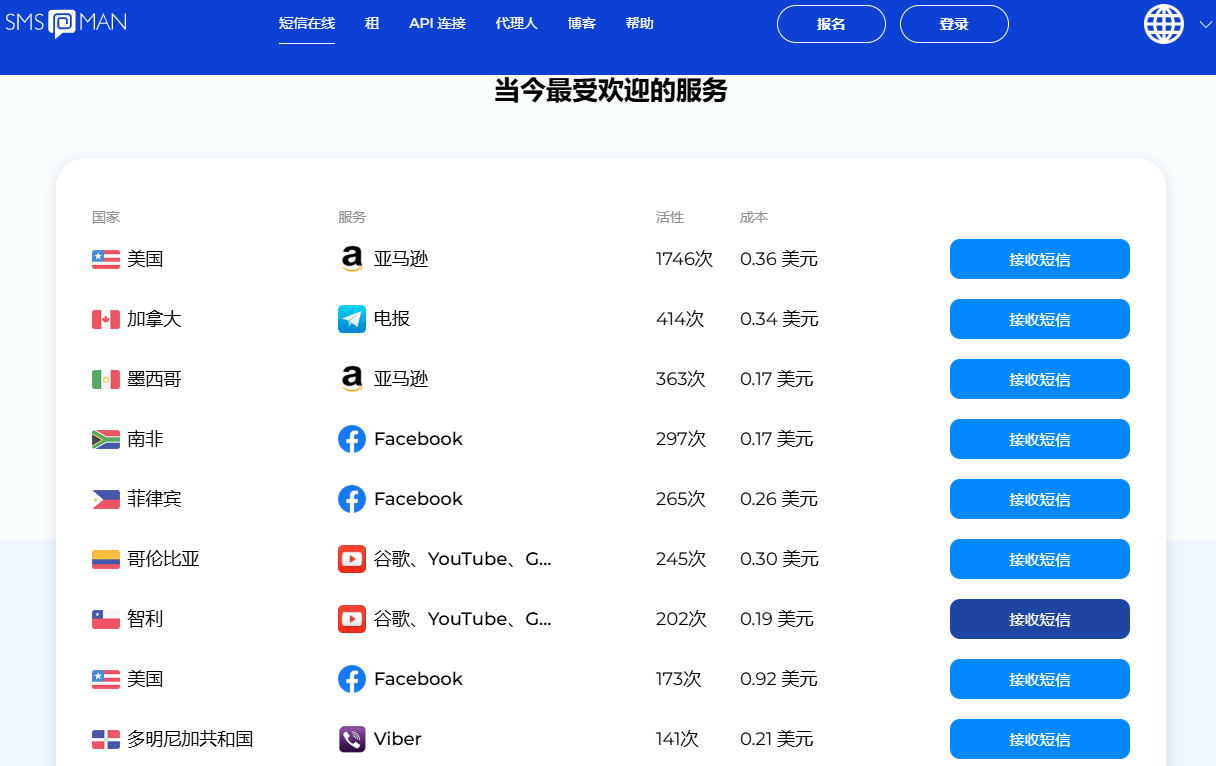Click 接收短信 for 加拿大 电报
This screenshot has width=1216, height=766.
tap(1040, 319)
